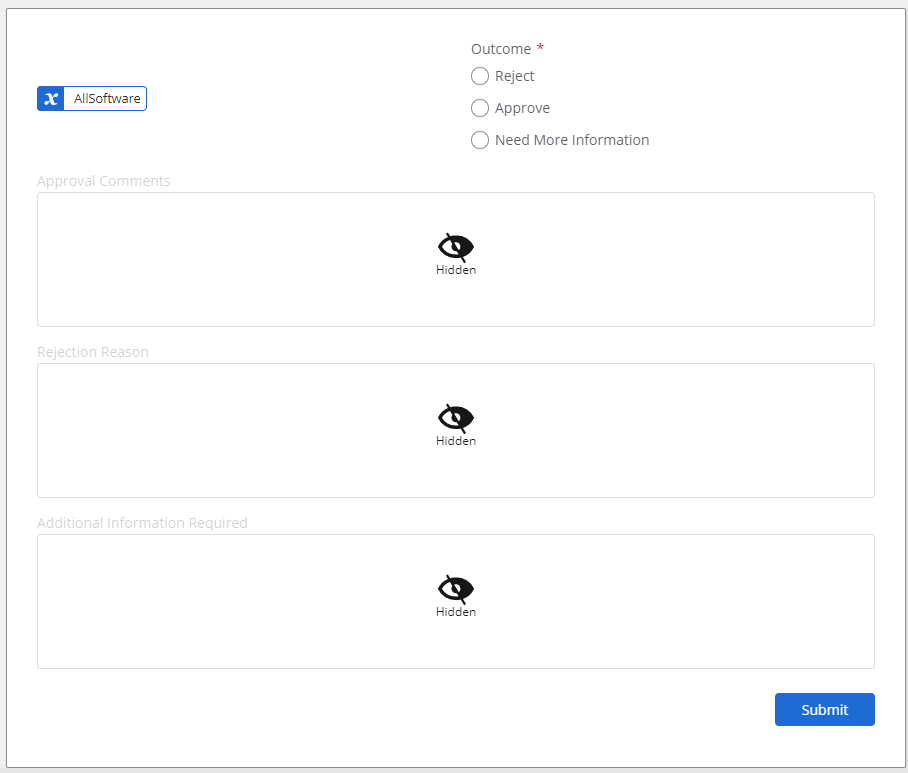Focus the Rejection Reason text box
Screen dimensions: 908x773
[x=456, y=430]
